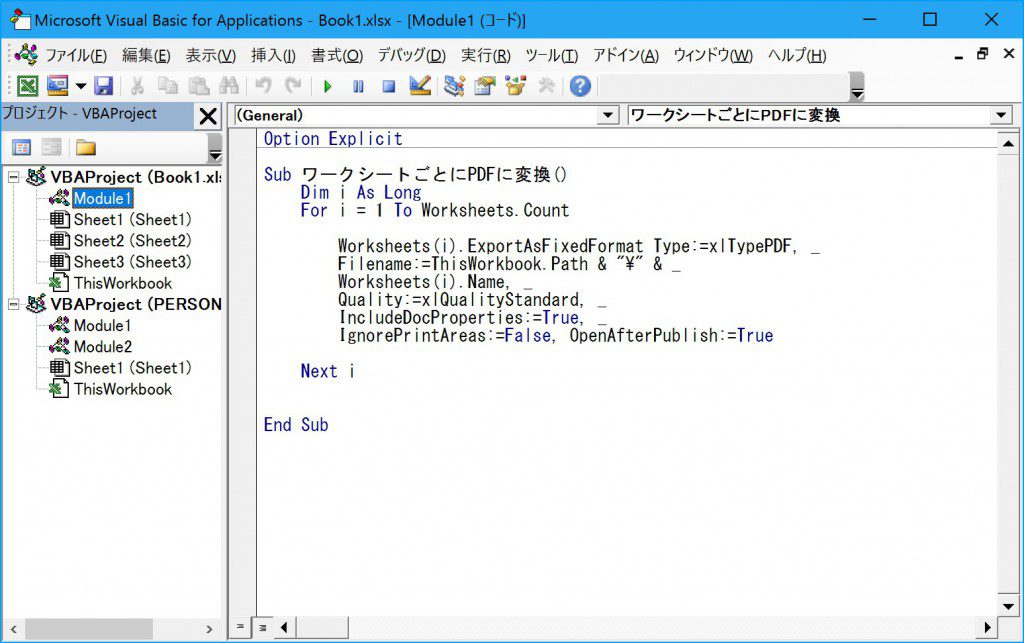Click the Paste clipboard icon
This screenshot has width=1024, height=643.
199,86
